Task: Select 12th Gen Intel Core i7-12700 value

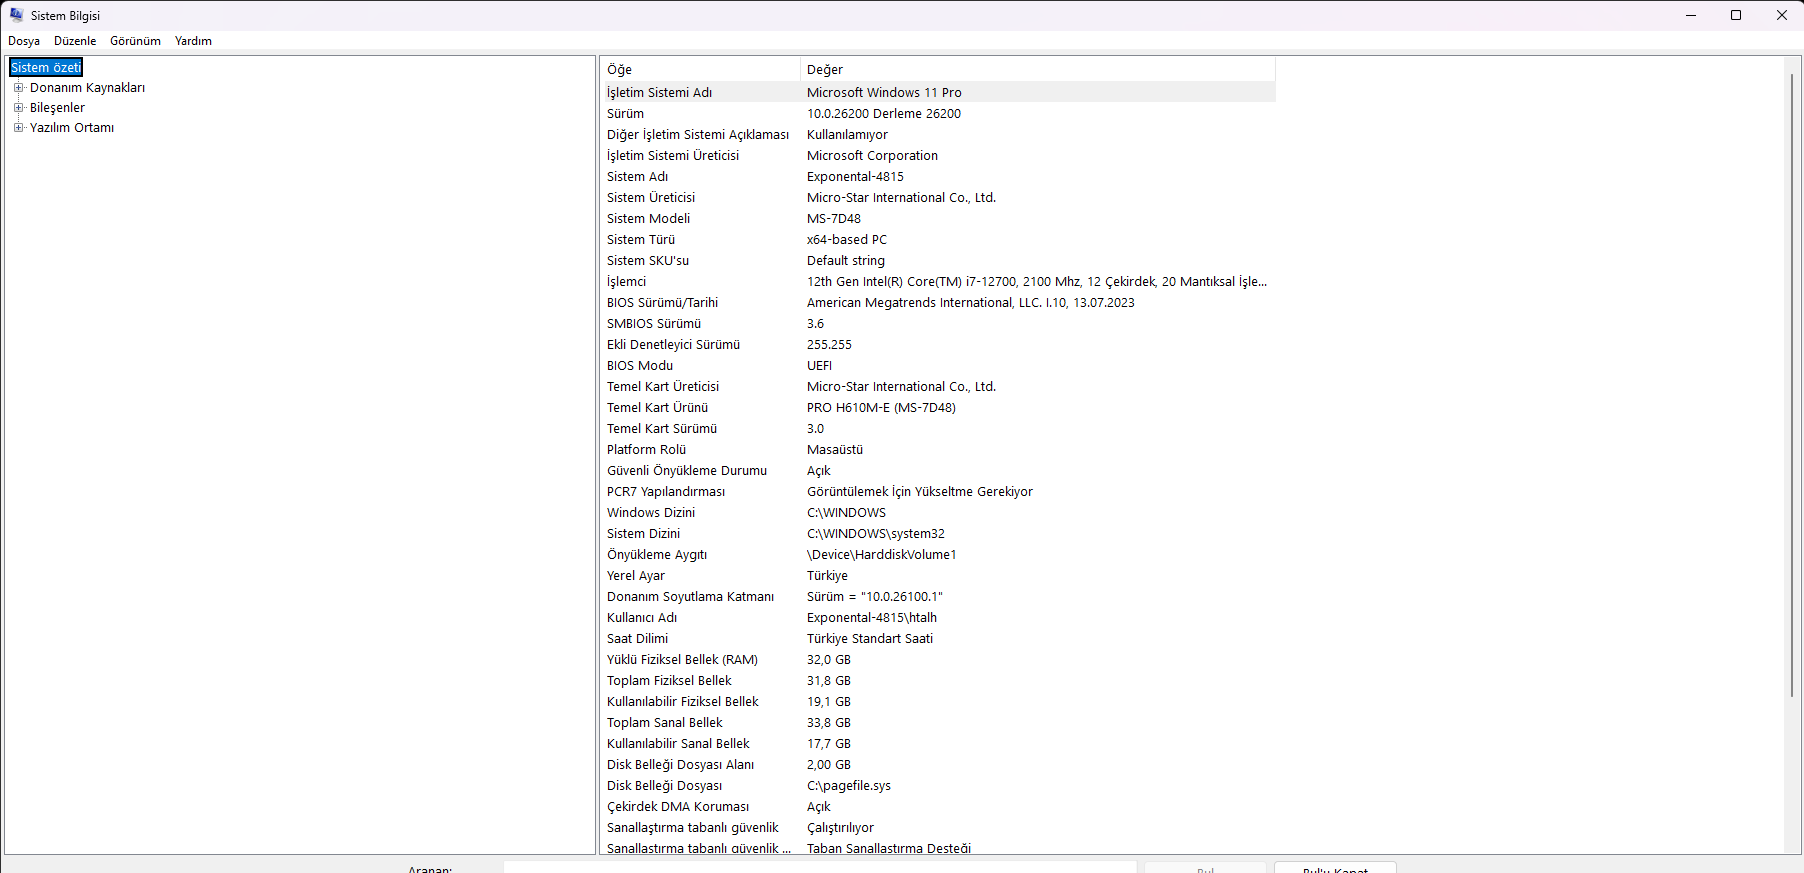Action: click(1037, 281)
